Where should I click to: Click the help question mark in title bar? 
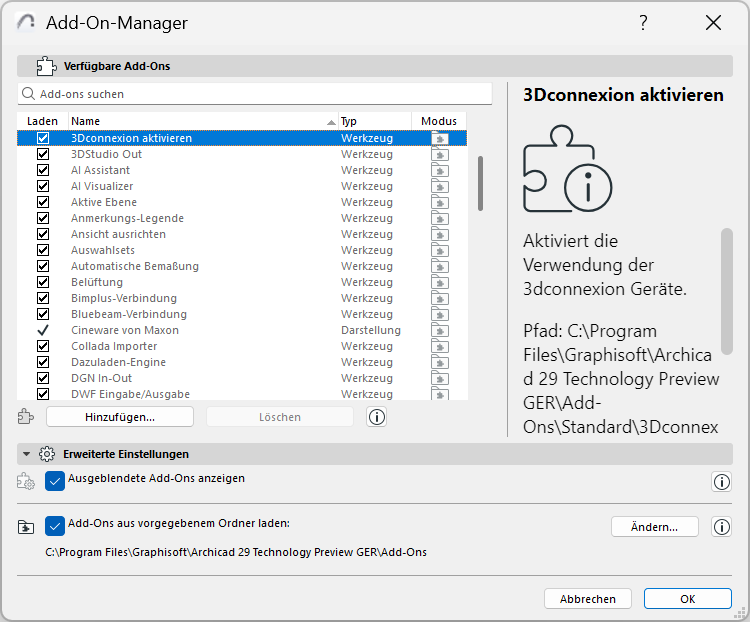click(x=643, y=23)
